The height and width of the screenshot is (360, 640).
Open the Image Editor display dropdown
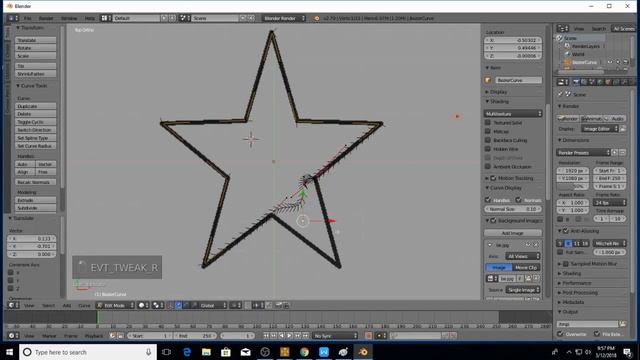coord(599,129)
